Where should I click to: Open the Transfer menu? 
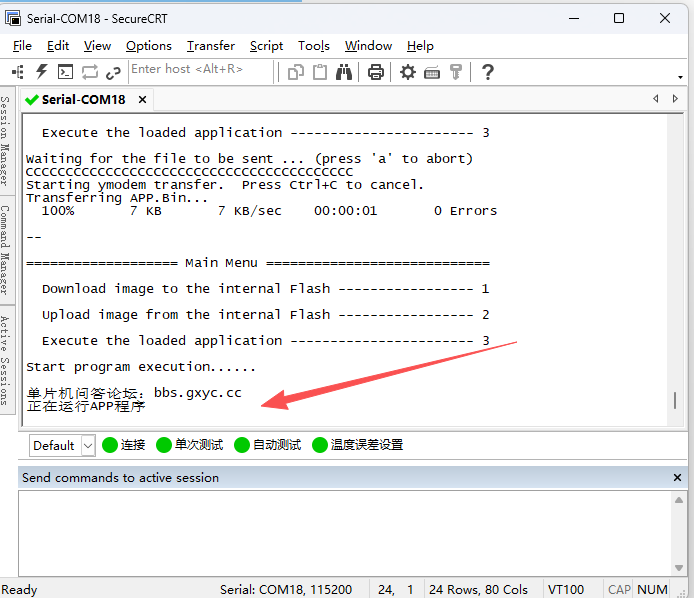(x=210, y=46)
